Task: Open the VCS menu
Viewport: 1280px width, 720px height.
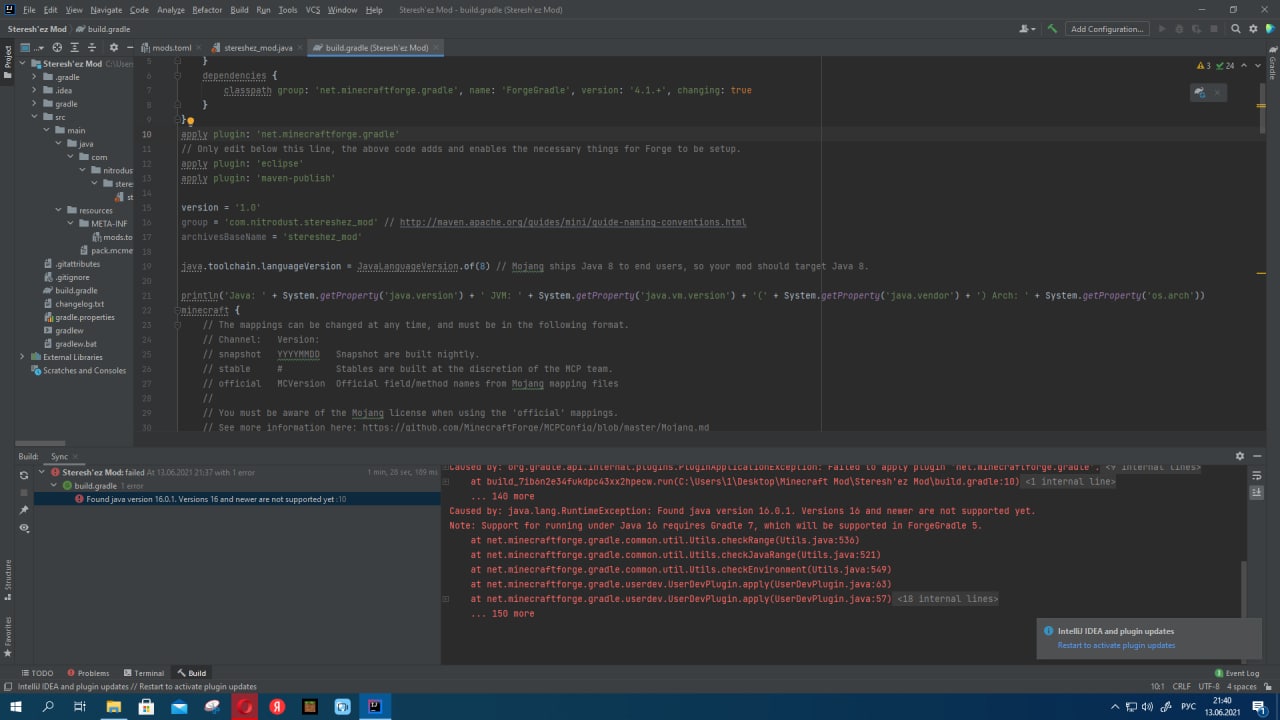Action: (313, 10)
